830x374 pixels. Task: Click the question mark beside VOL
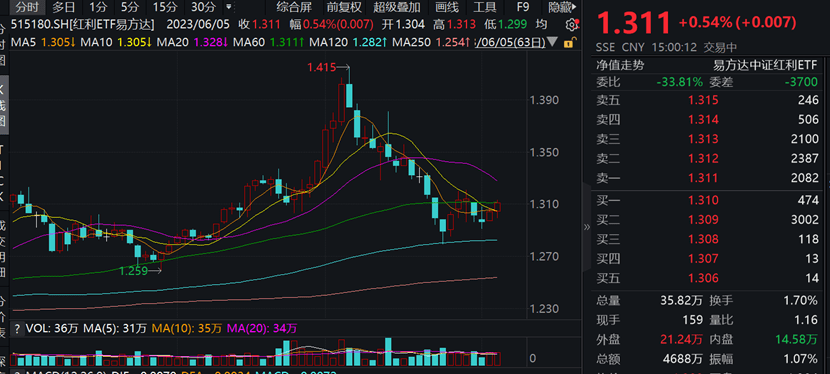17,329
